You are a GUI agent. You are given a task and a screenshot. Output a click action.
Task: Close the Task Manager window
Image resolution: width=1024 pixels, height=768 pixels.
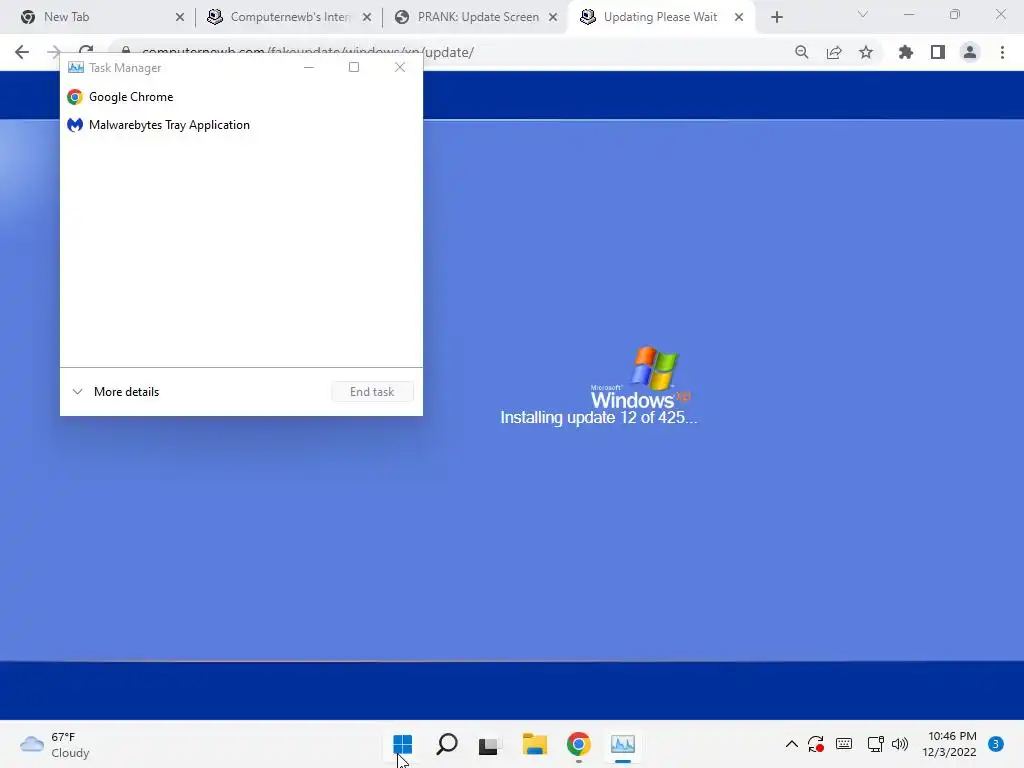(400, 67)
